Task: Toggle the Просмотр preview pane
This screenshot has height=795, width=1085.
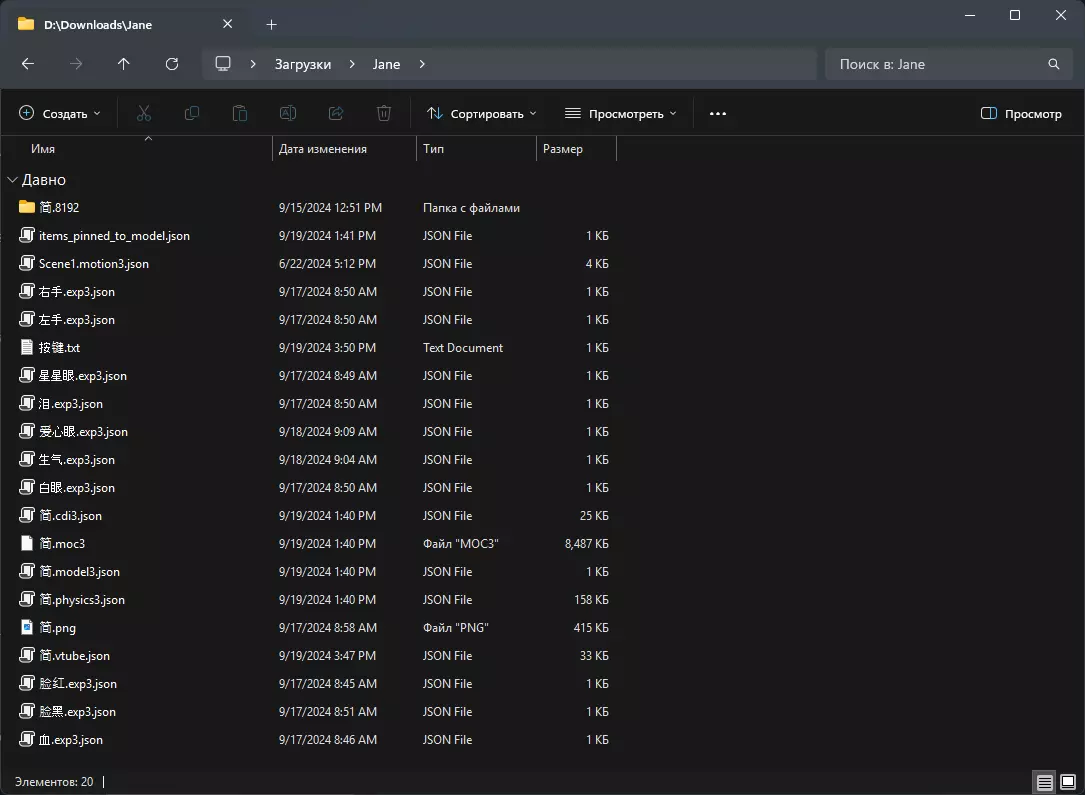Action: click(x=1021, y=114)
